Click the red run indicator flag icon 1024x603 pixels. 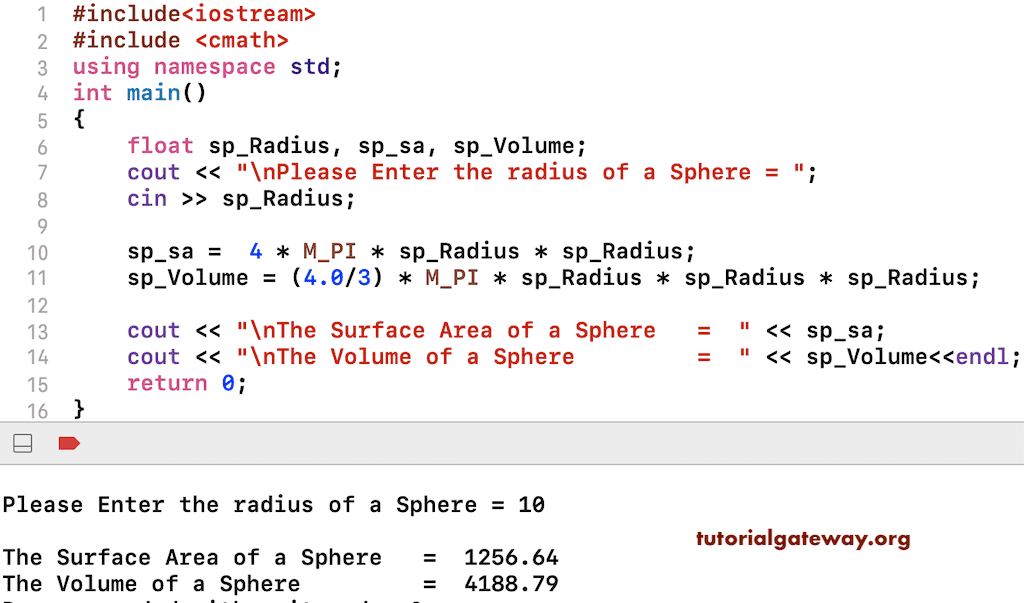[68, 444]
